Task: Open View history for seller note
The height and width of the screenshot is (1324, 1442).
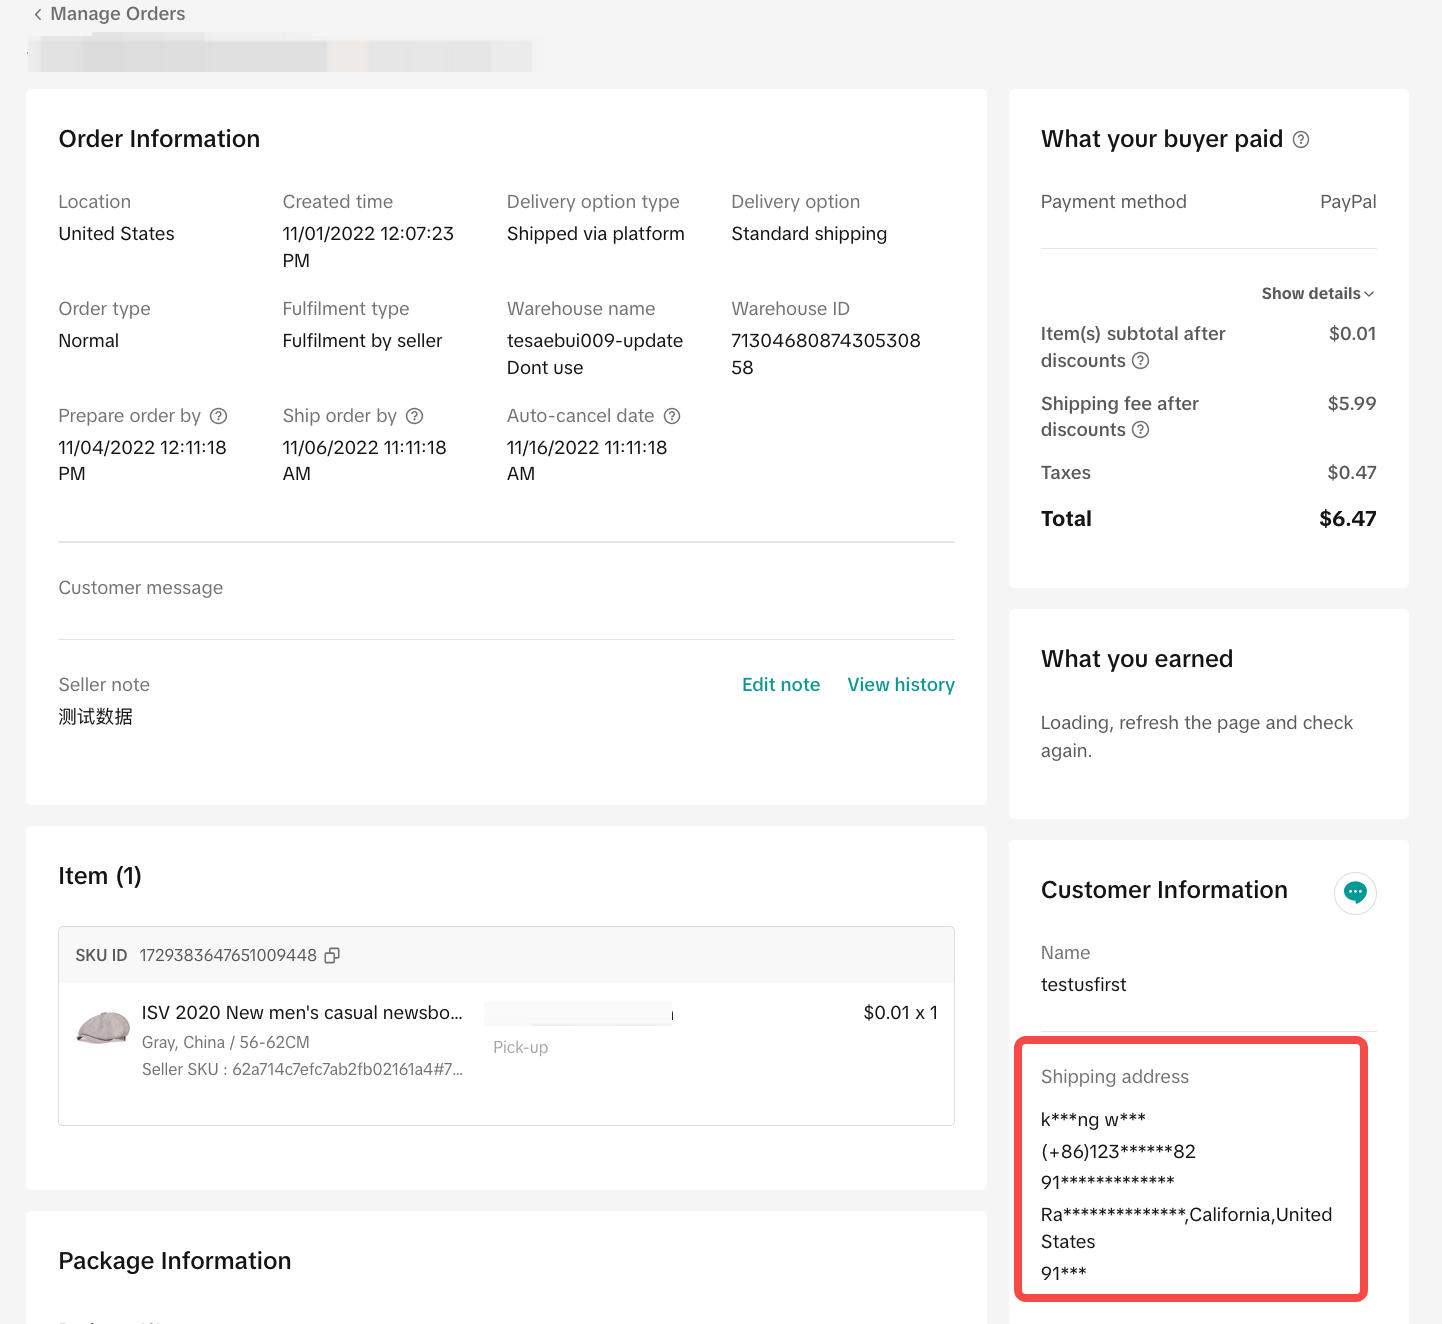Action: coord(900,685)
